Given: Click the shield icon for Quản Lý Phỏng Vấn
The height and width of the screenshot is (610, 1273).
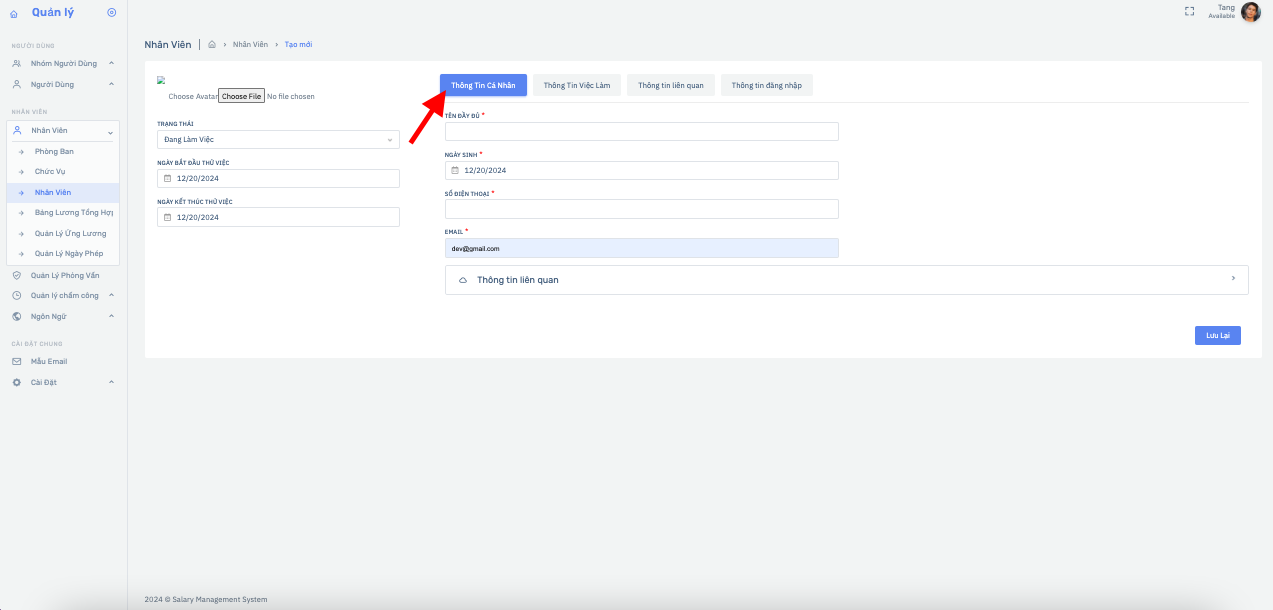Looking at the screenshot, I should (x=17, y=275).
